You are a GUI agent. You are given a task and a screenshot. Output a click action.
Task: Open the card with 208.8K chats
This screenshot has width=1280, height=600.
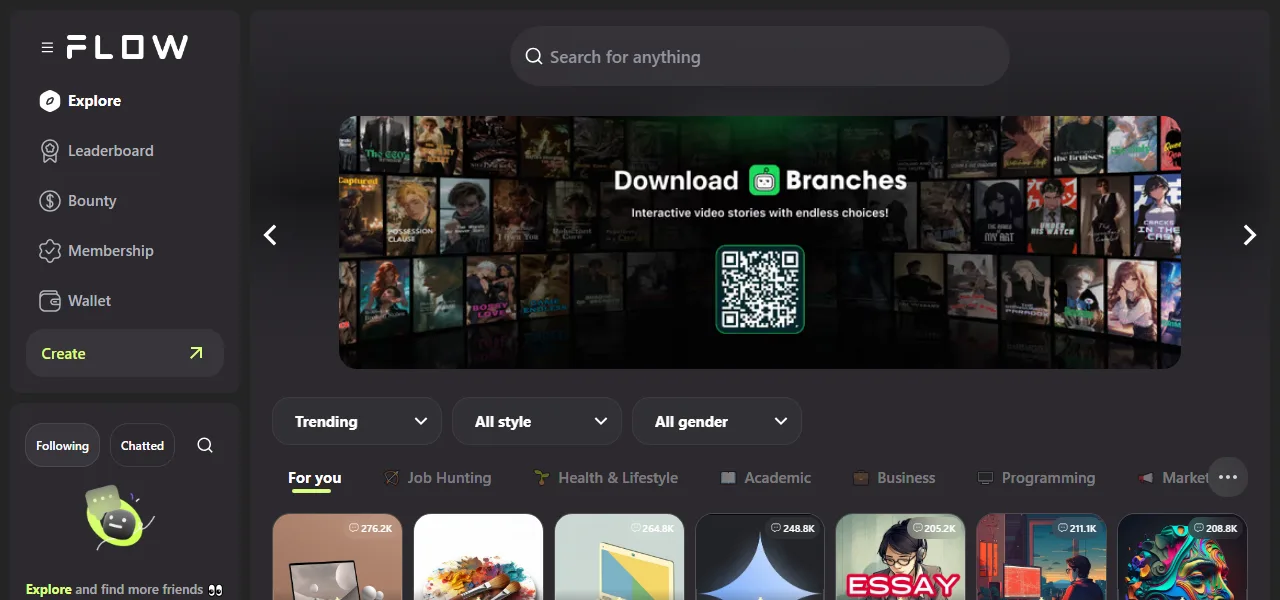[1183, 557]
